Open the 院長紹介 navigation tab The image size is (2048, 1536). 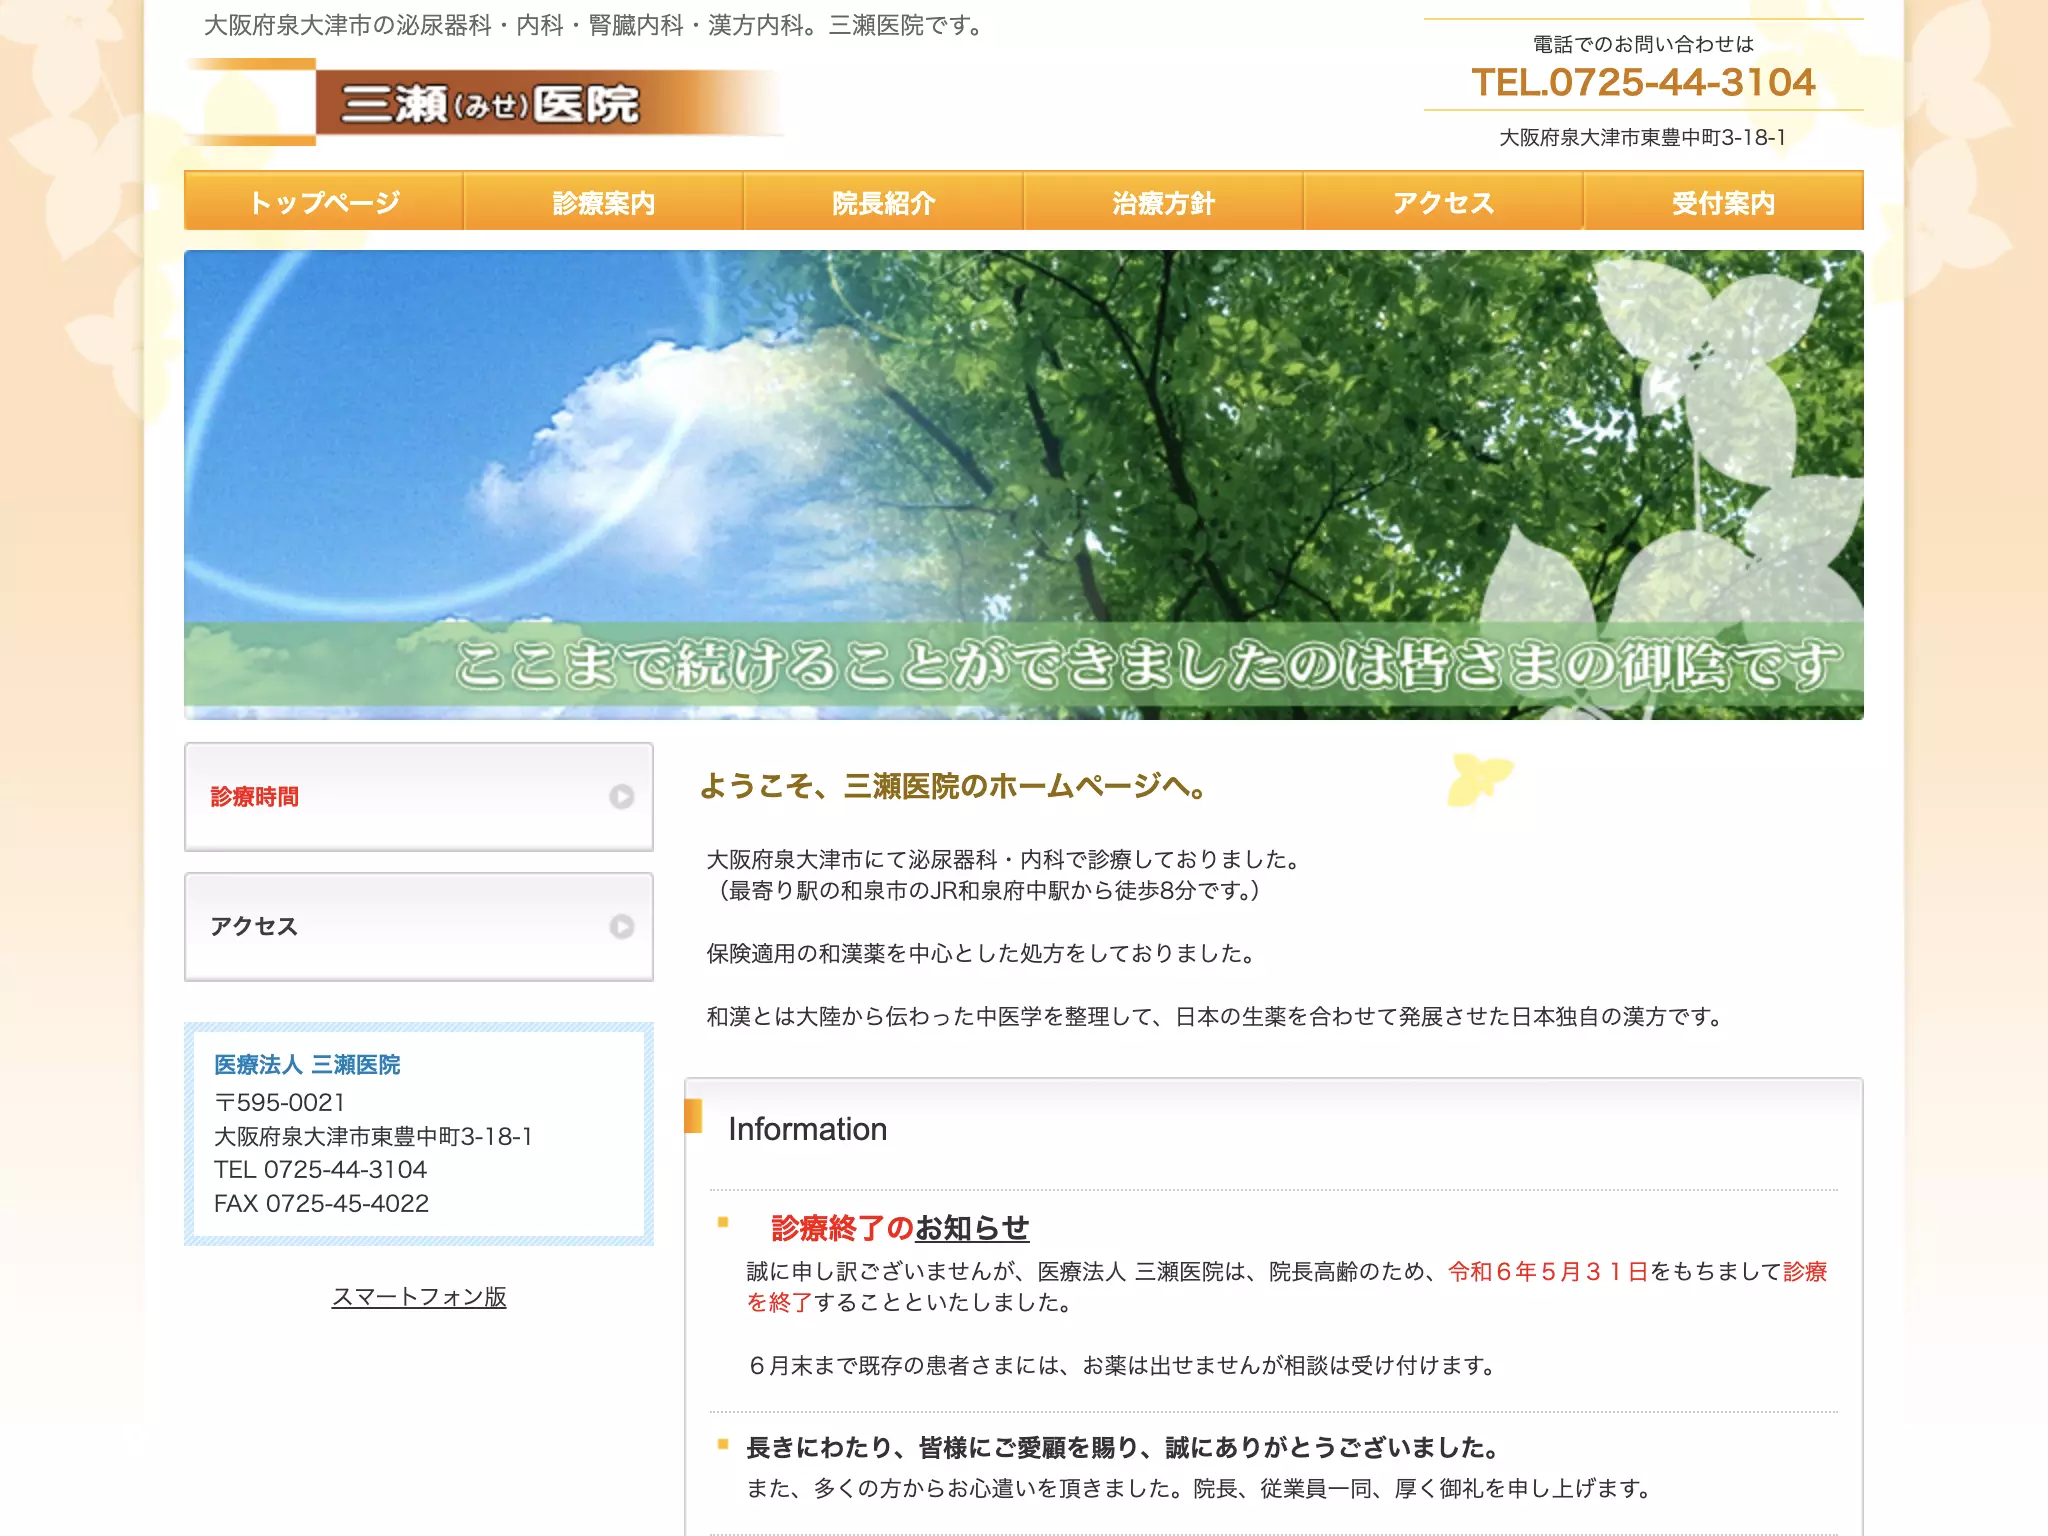tap(884, 201)
